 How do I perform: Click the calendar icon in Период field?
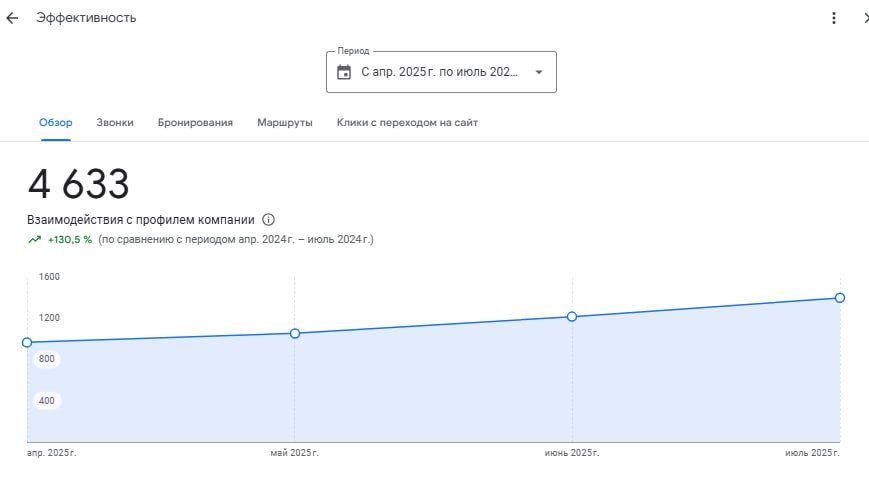pyautogui.click(x=344, y=72)
